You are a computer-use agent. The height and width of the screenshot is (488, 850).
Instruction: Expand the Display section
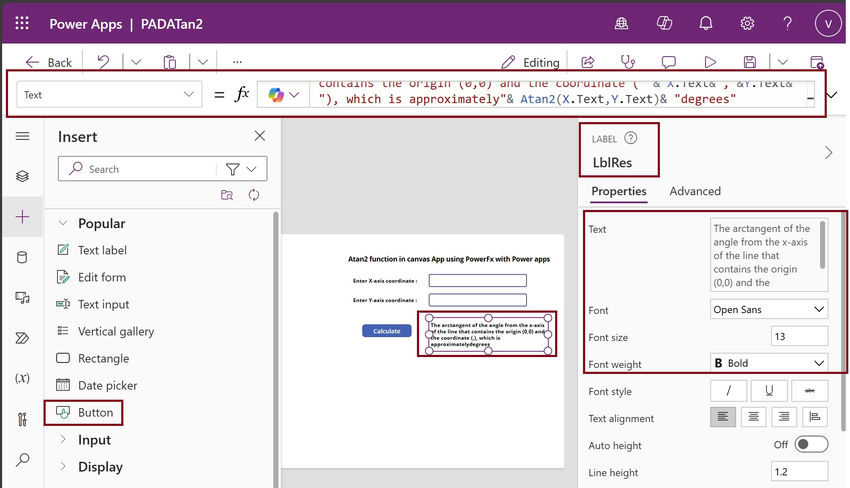(63, 466)
